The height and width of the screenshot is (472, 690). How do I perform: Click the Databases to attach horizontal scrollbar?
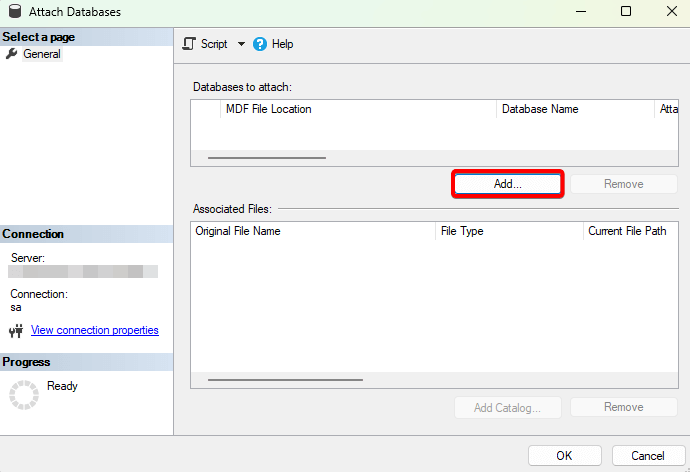pos(267,157)
